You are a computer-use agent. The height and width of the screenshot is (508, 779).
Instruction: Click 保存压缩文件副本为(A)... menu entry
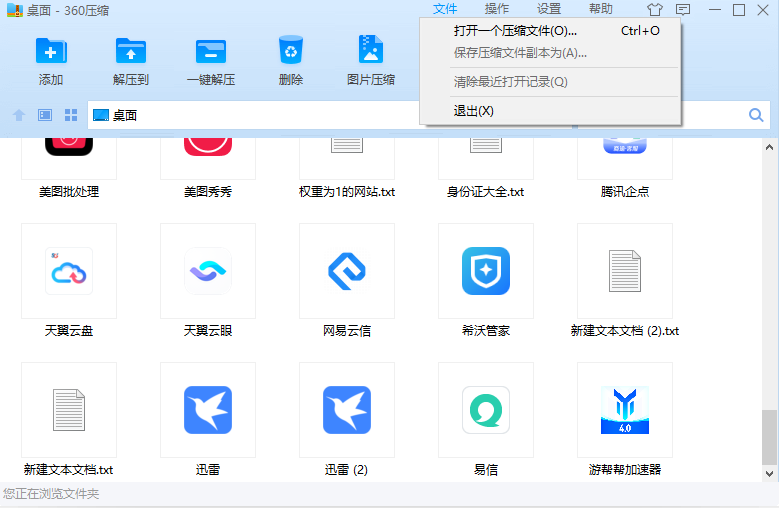[549, 53]
